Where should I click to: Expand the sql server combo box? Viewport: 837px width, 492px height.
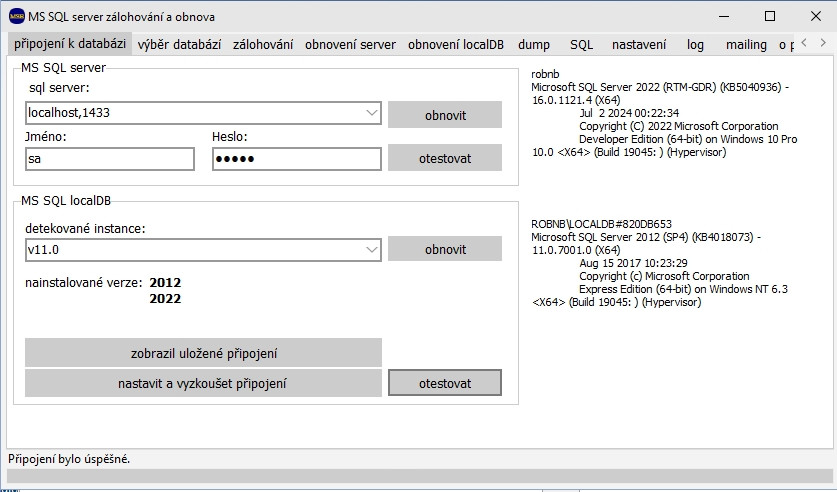click(x=372, y=113)
